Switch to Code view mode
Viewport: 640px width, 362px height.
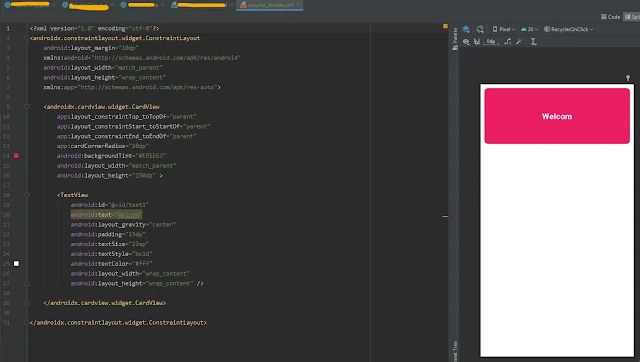[x=610, y=17]
